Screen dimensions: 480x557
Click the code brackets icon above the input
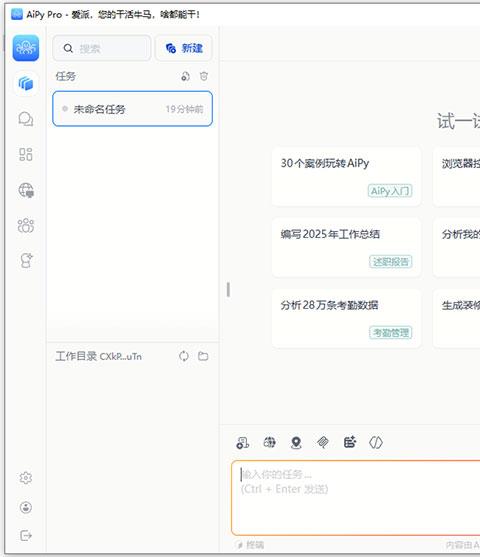click(376, 443)
